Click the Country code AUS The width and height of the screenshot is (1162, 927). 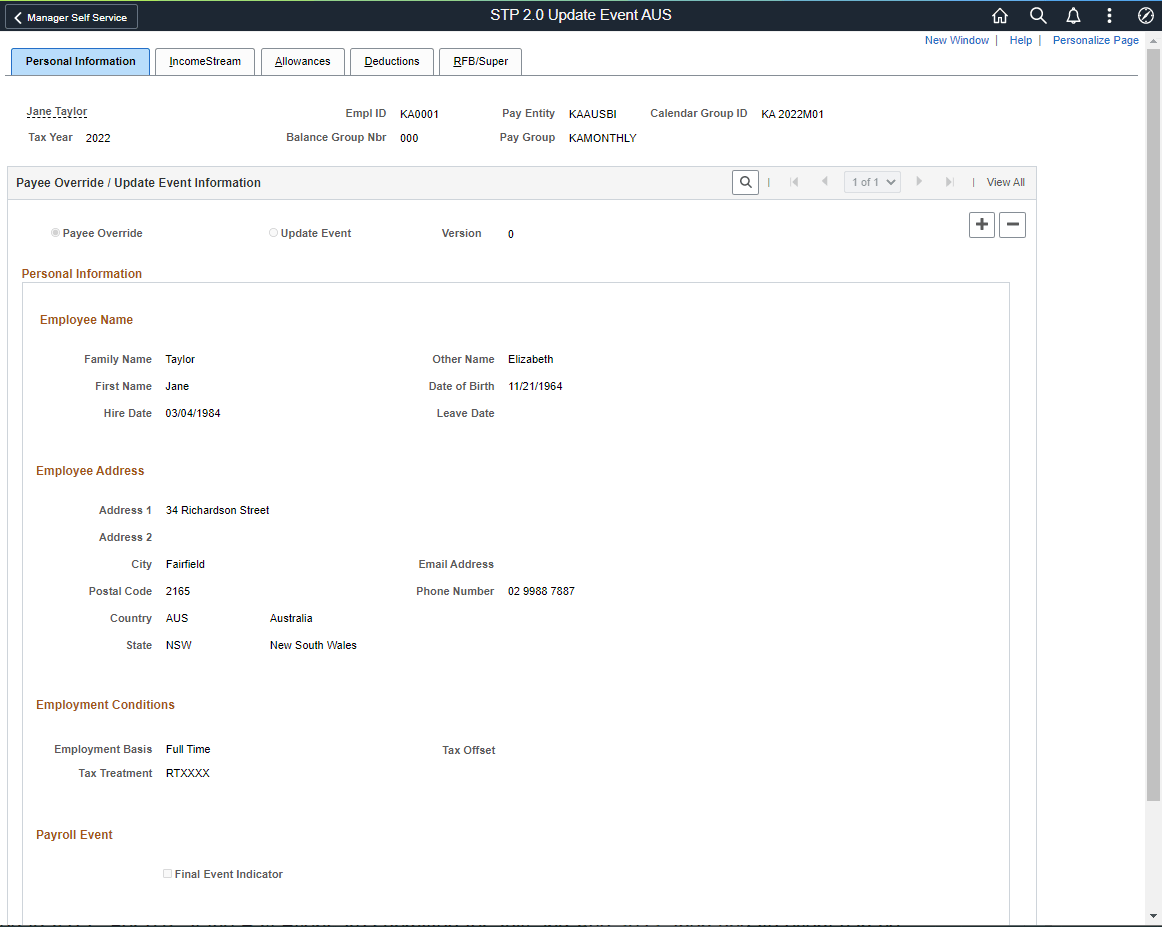(x=177, y=618)
